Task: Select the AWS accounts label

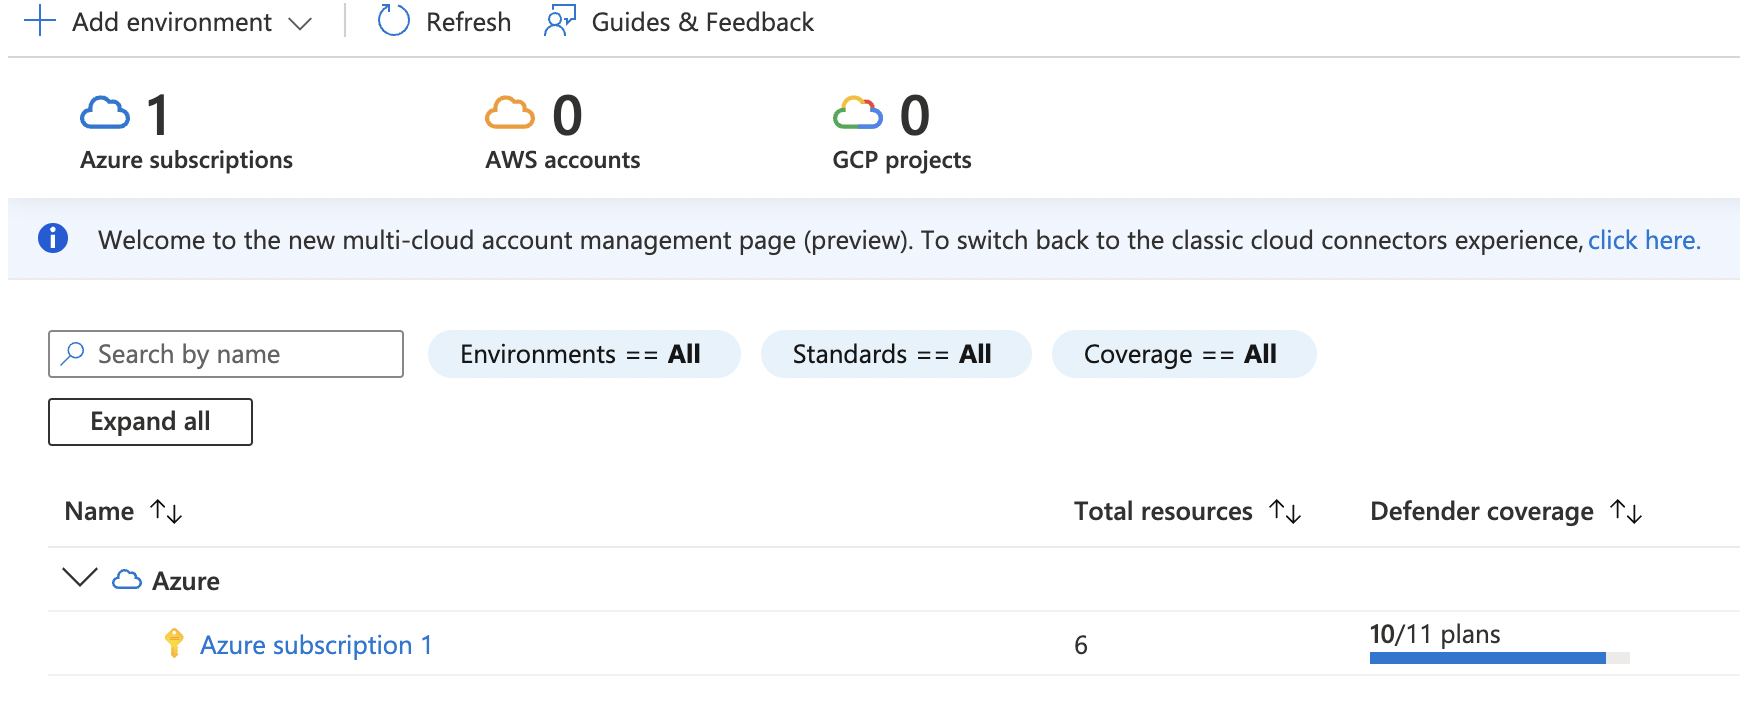Action: 563,160
